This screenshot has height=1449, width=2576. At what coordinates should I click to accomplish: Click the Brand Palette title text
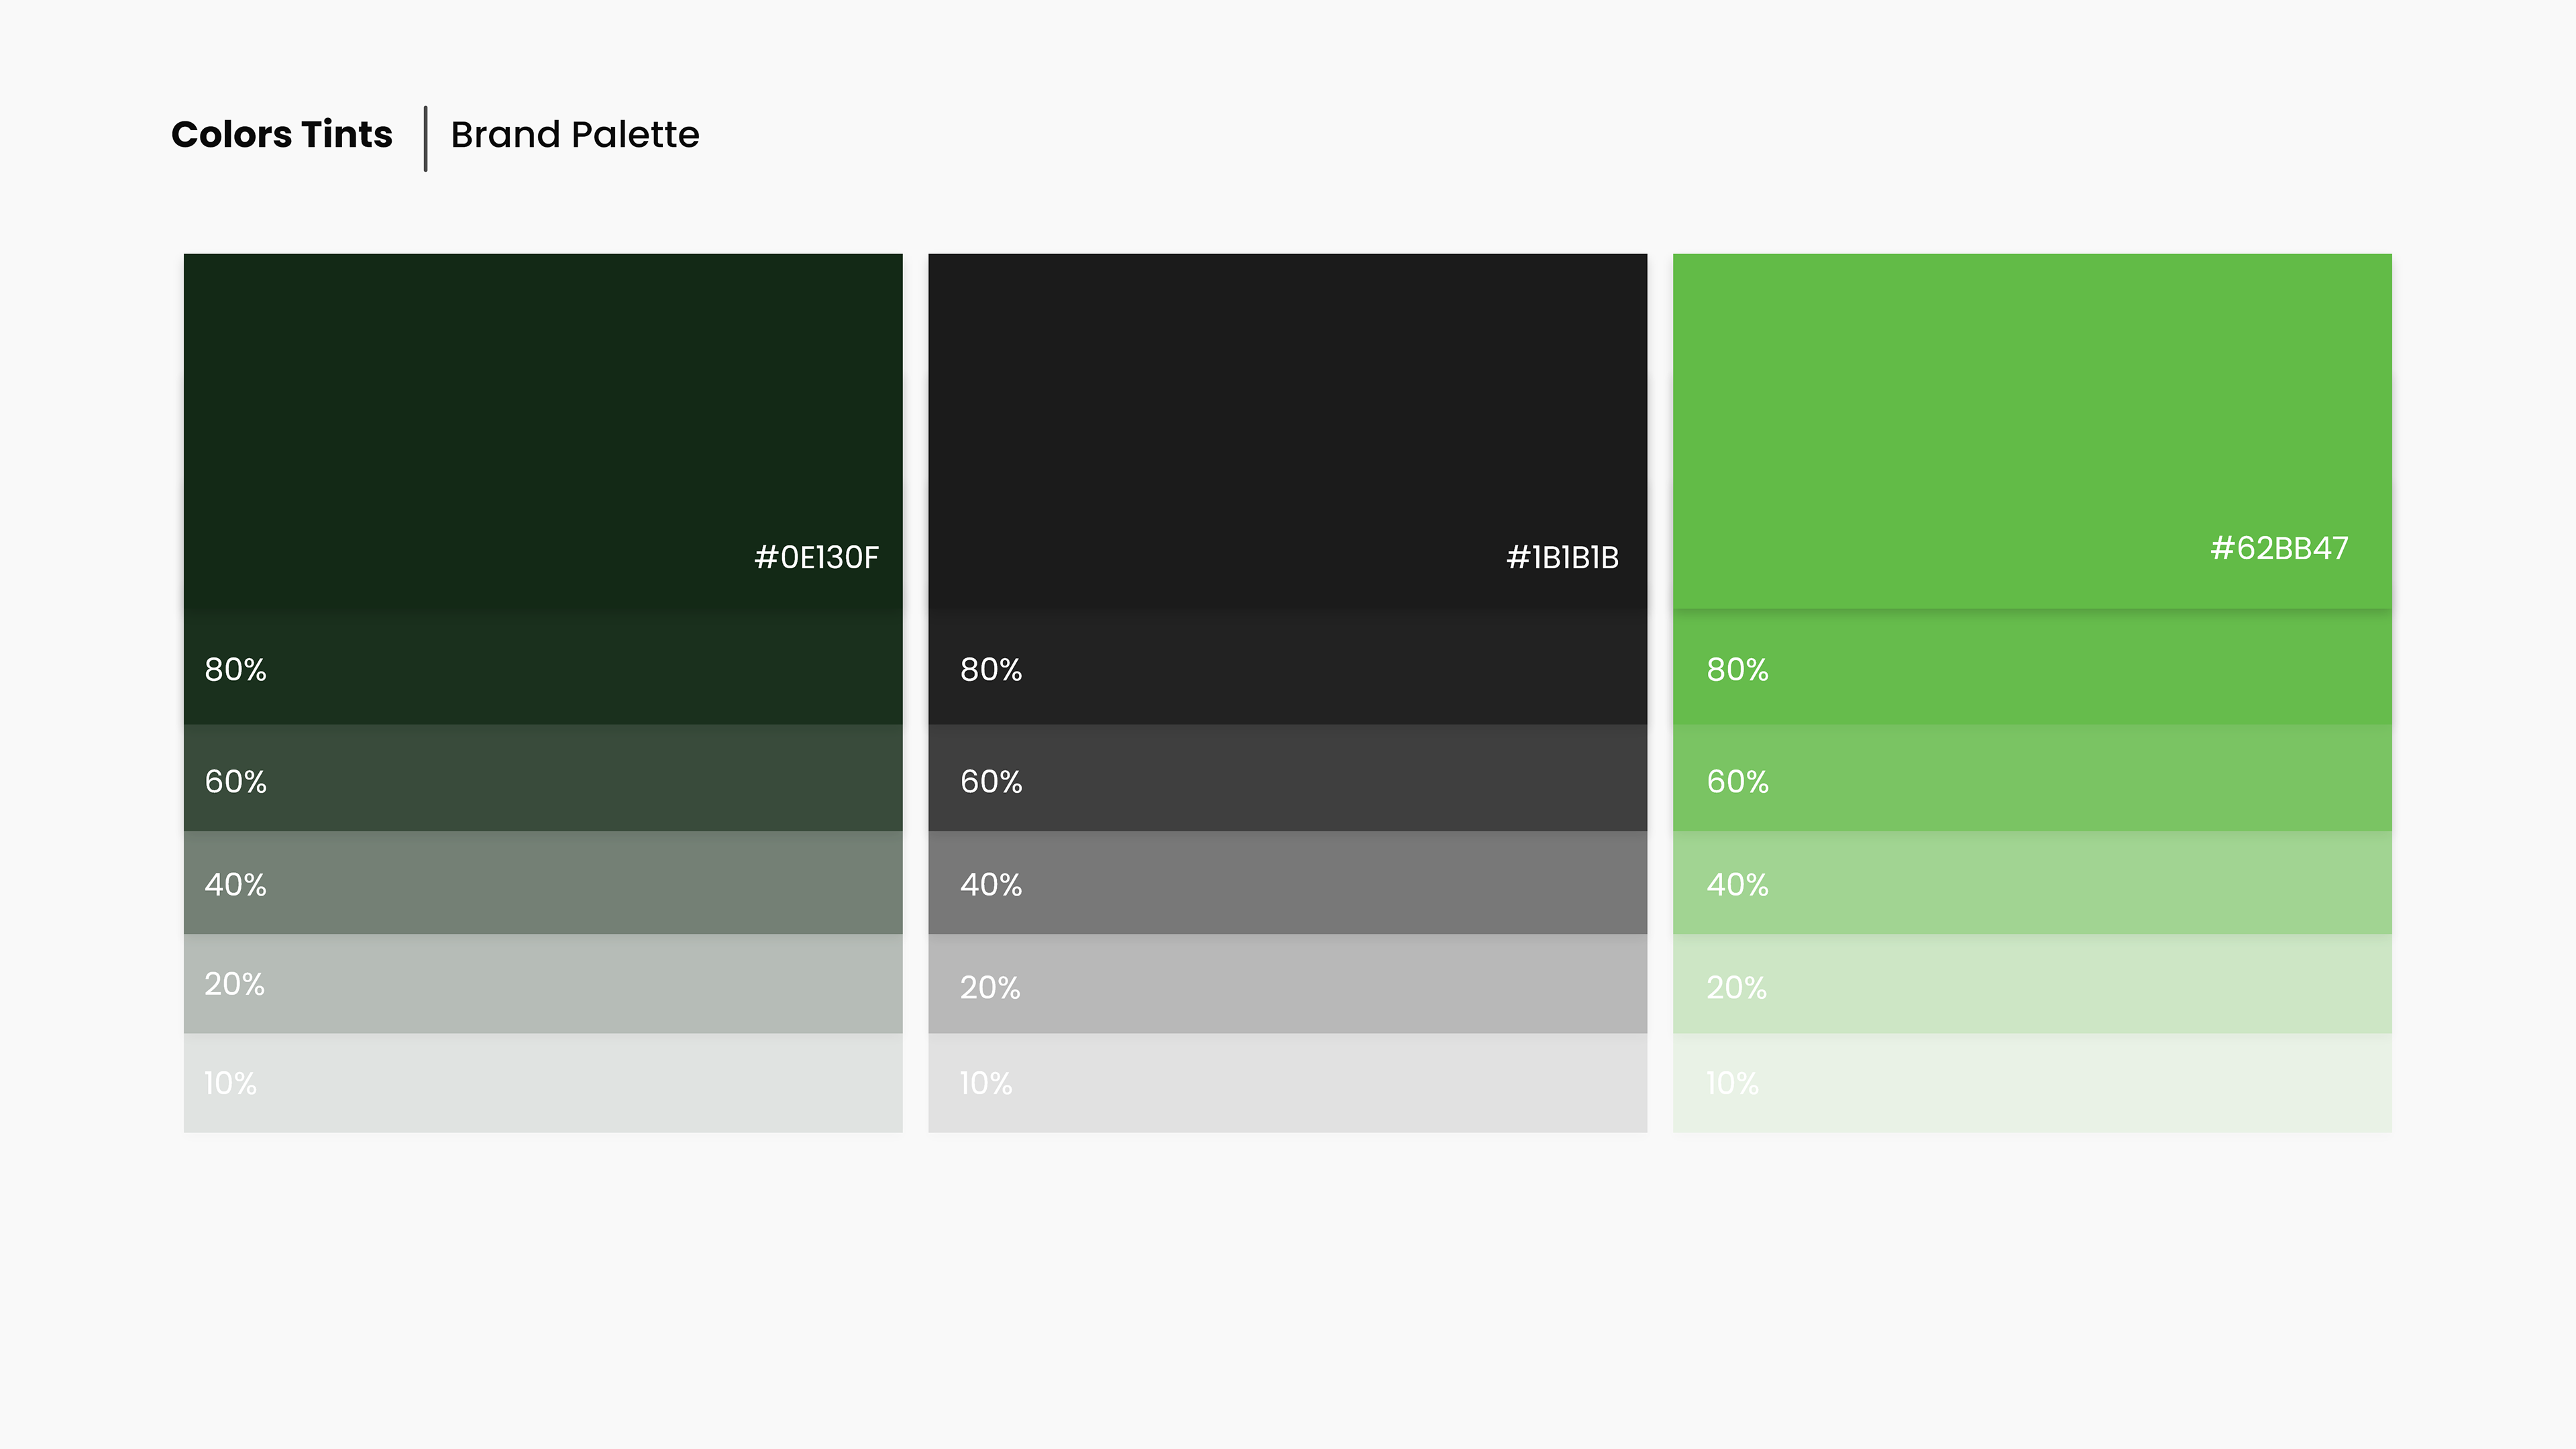[575, 135]
